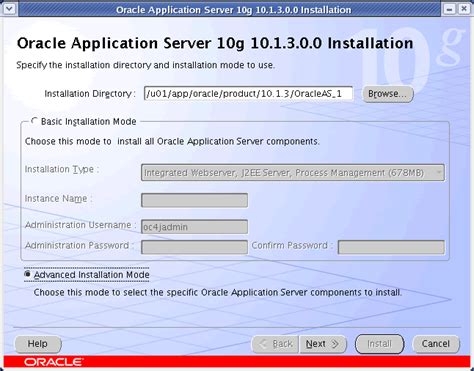Click the Confirm Password field

[391, 247]
